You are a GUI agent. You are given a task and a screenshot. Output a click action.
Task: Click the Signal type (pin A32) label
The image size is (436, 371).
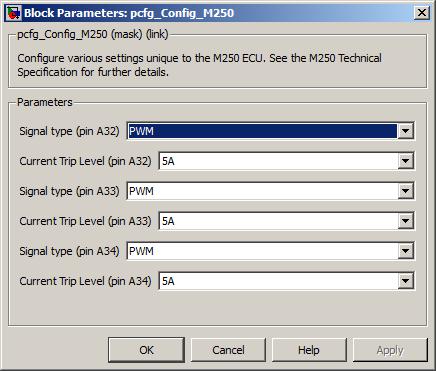(69, 131)
